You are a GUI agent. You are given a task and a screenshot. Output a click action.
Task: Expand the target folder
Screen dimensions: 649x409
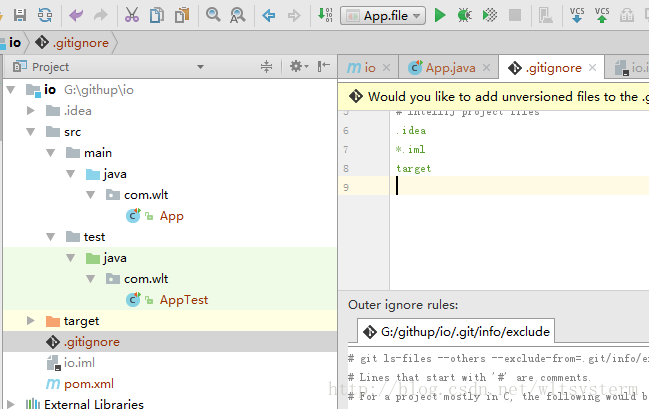pos(31,321)
